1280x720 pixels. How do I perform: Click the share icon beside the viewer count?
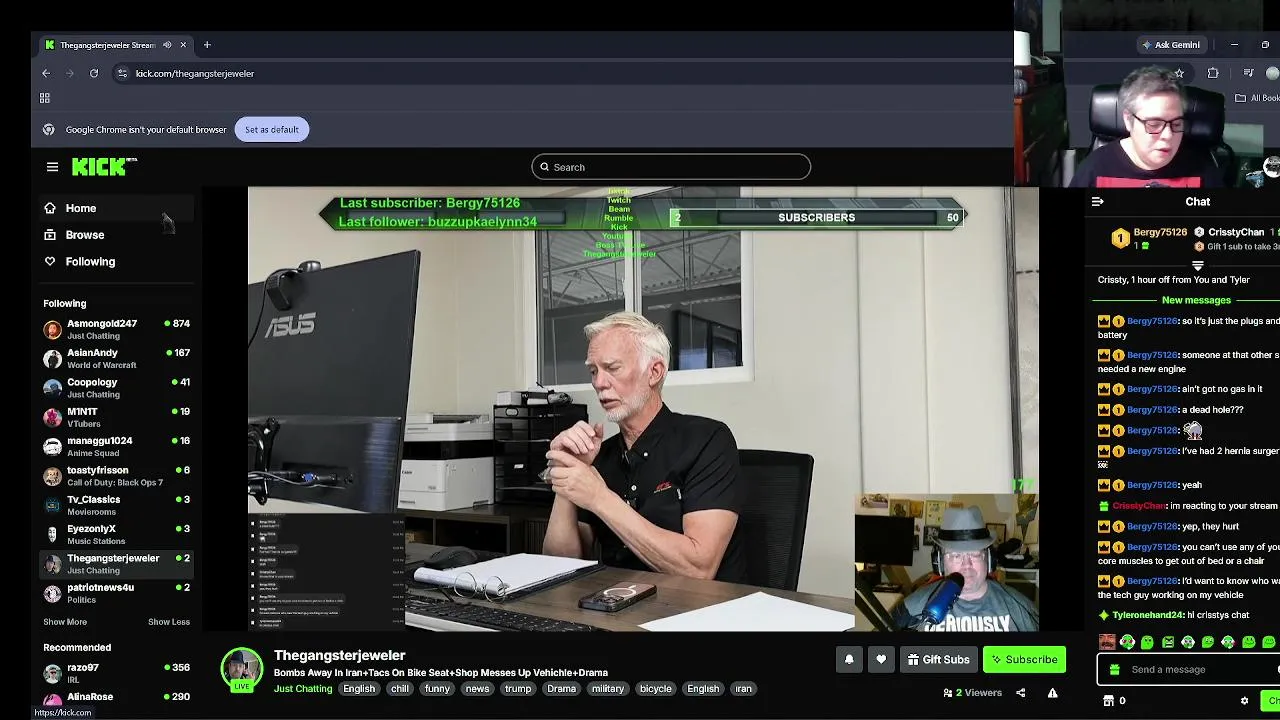tap(1021, 693)
